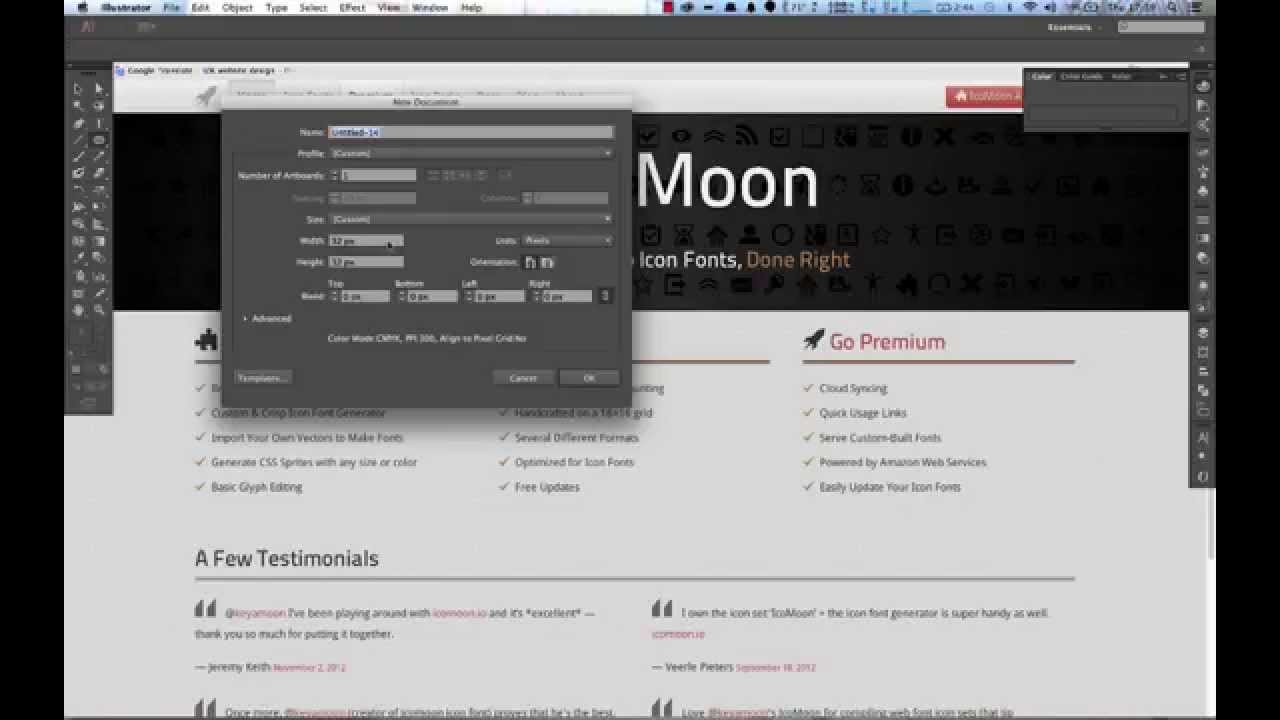Open the Color panel options menu

pos(1181,76)
